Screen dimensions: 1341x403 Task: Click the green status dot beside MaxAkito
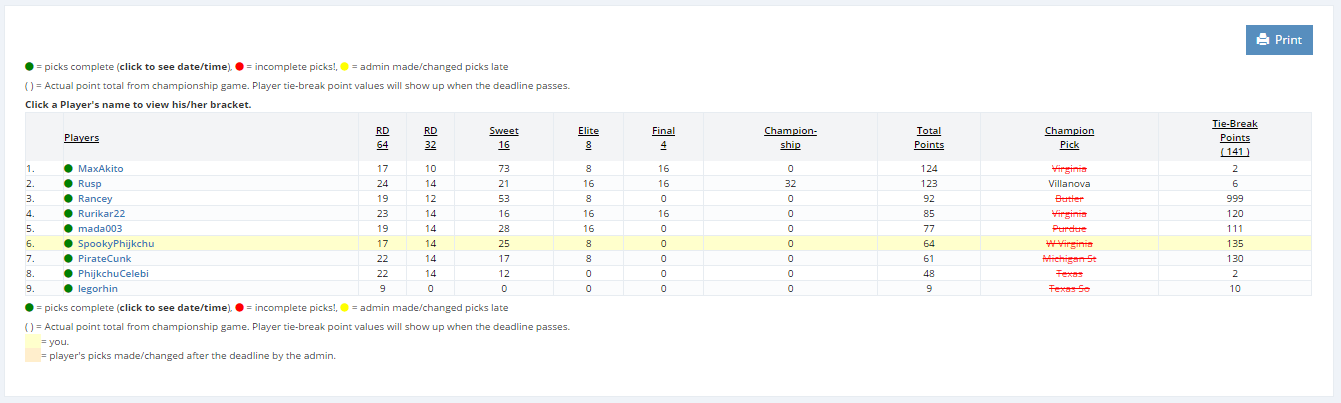click(68, 169)
